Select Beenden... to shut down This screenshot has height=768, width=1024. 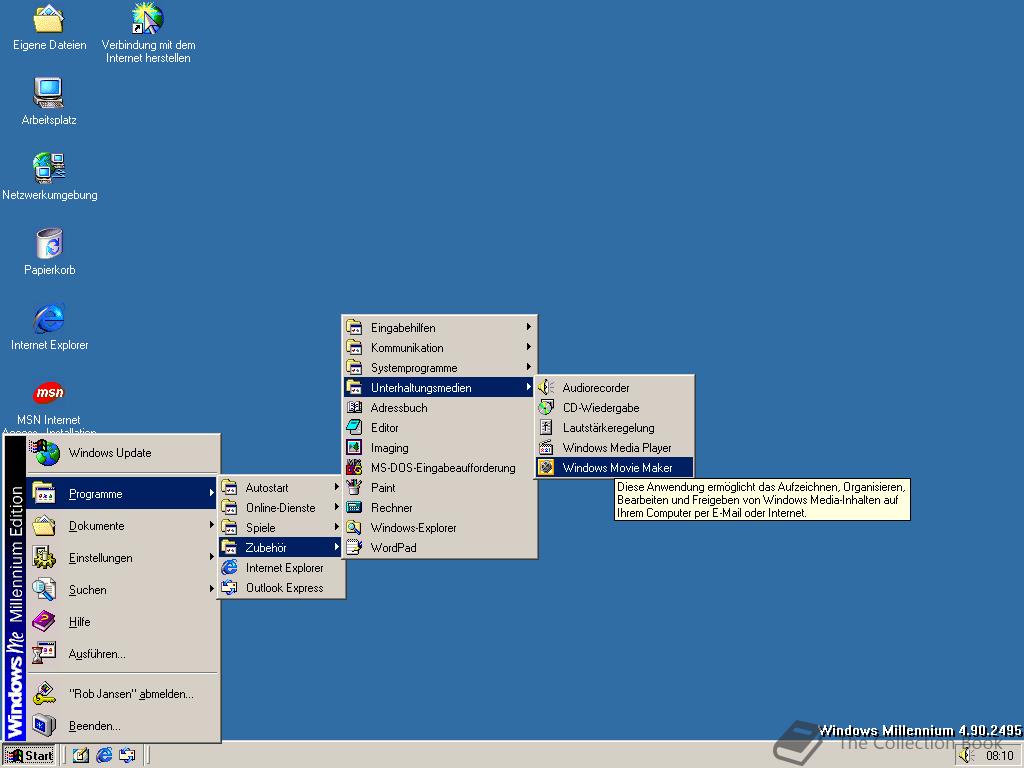(x=122, y=726)
